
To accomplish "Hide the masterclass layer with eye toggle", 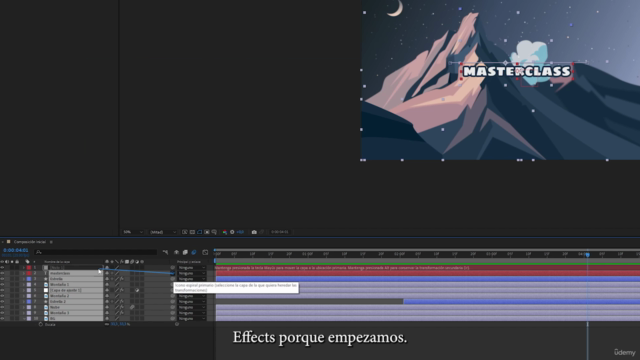I will (2, 273).
